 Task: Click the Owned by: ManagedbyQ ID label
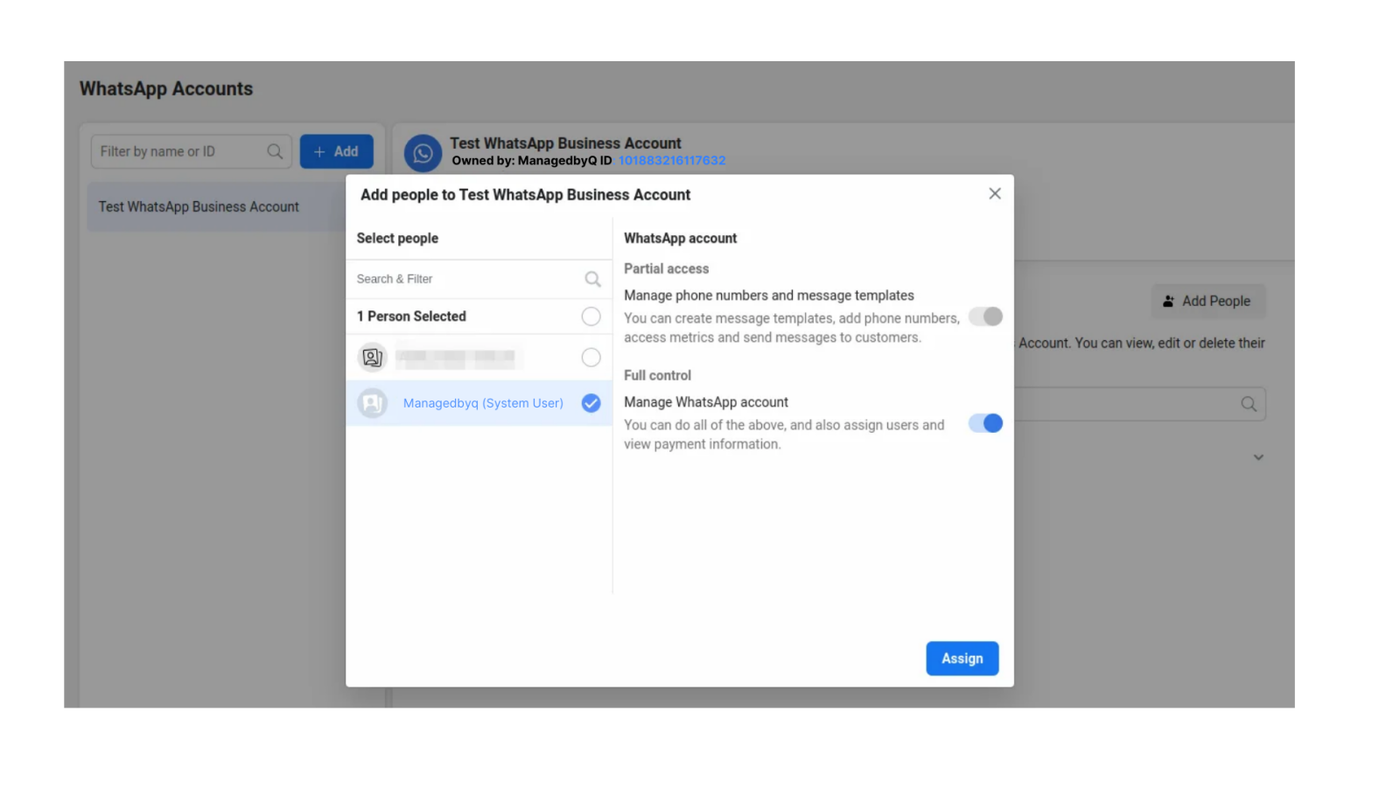[x=532, y=160]
